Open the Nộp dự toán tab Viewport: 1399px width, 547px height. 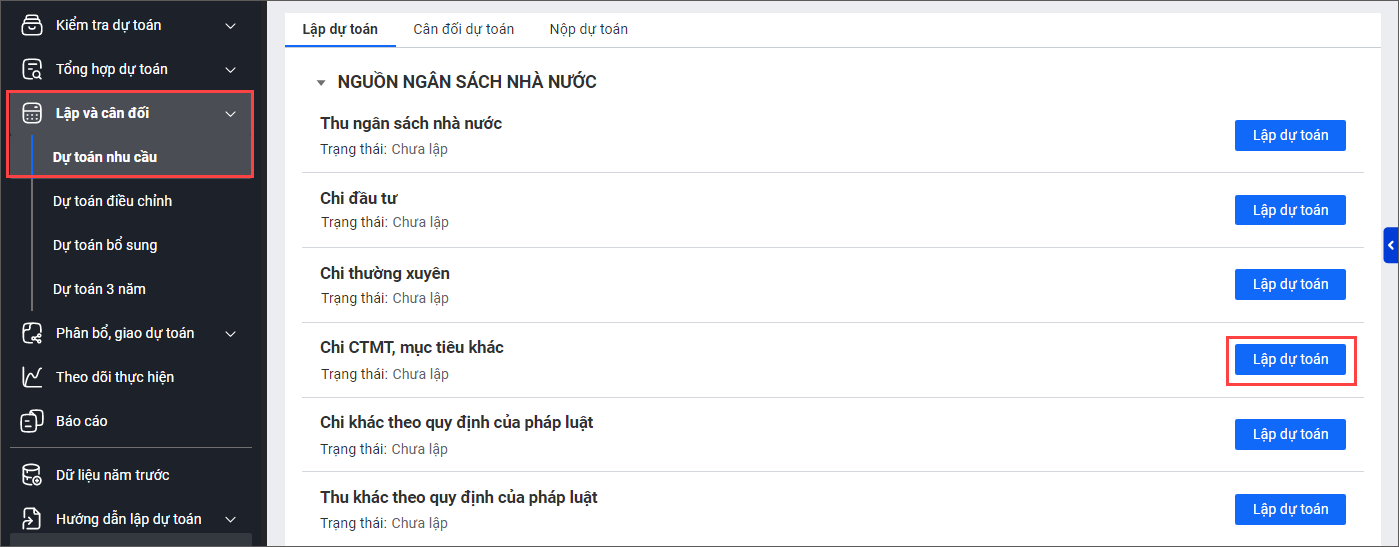(588, 29)
